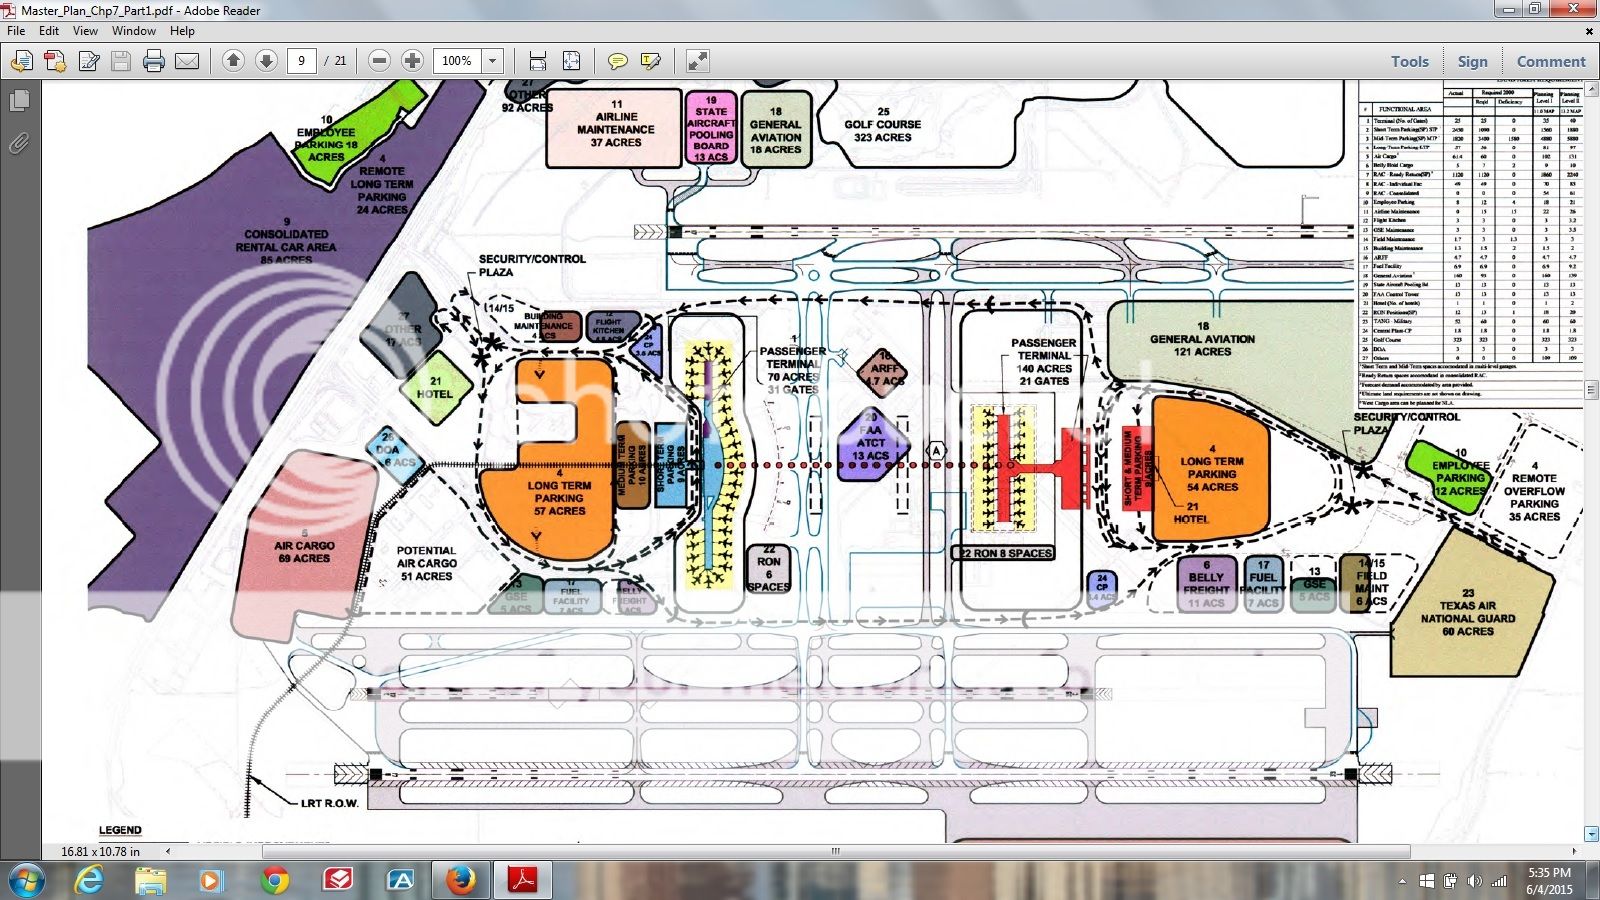
Task: Expand the Tools pane
Action: 1409,61
